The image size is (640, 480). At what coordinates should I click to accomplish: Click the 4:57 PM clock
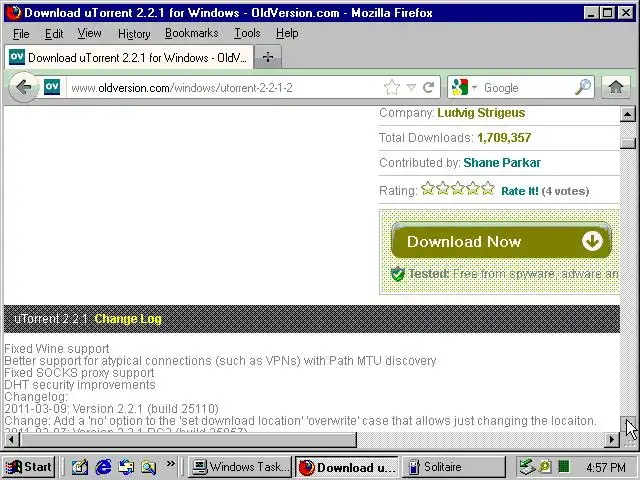click(x=606, y=467)
